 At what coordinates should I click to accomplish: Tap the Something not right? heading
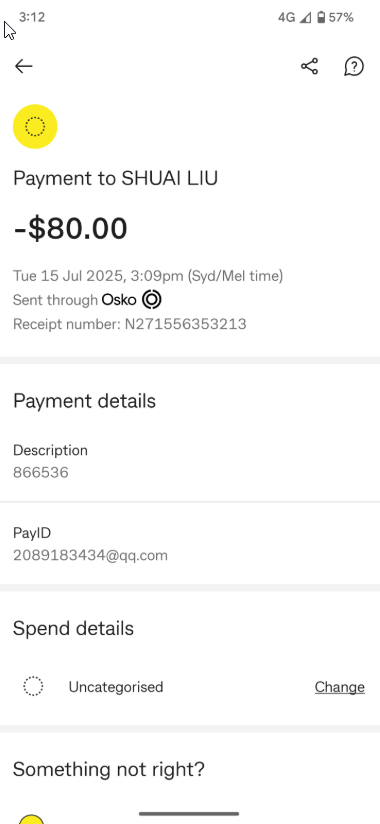(109, 769)
